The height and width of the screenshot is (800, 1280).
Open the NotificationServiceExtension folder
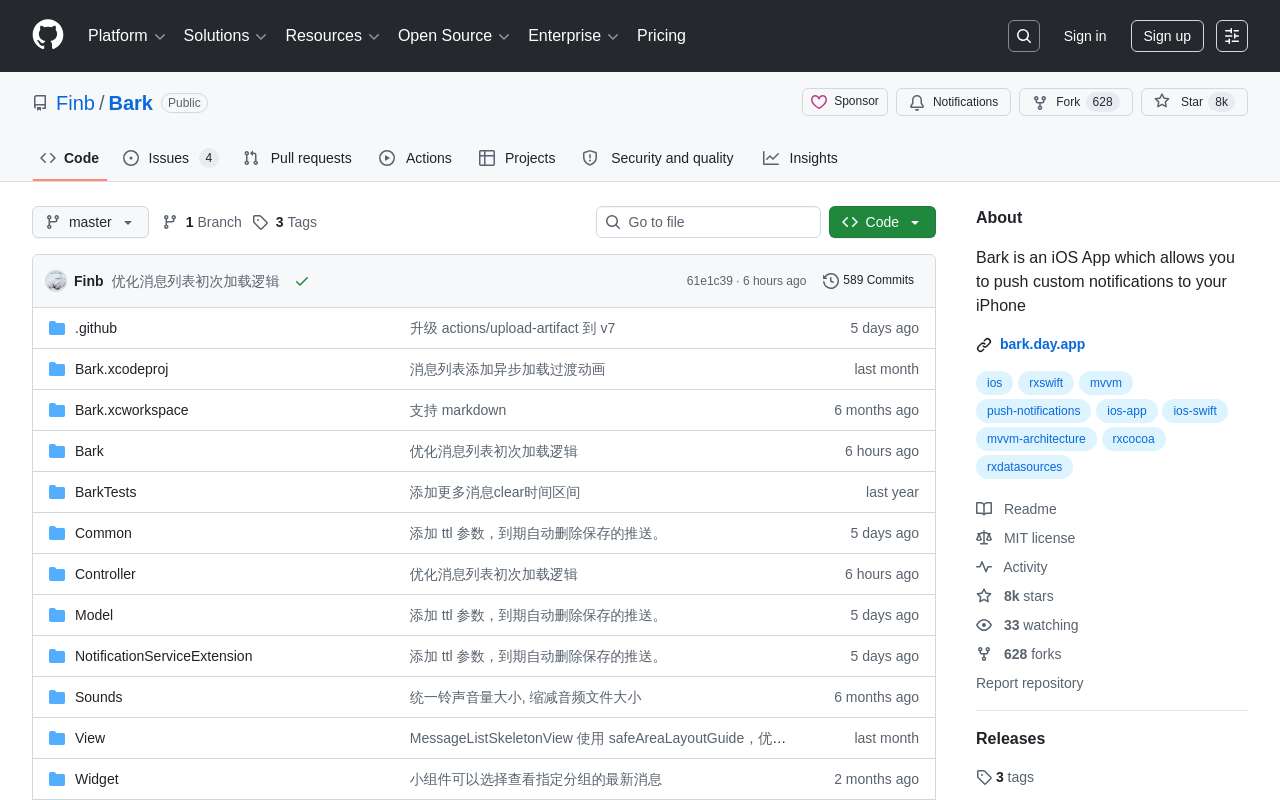click(163, 656)
